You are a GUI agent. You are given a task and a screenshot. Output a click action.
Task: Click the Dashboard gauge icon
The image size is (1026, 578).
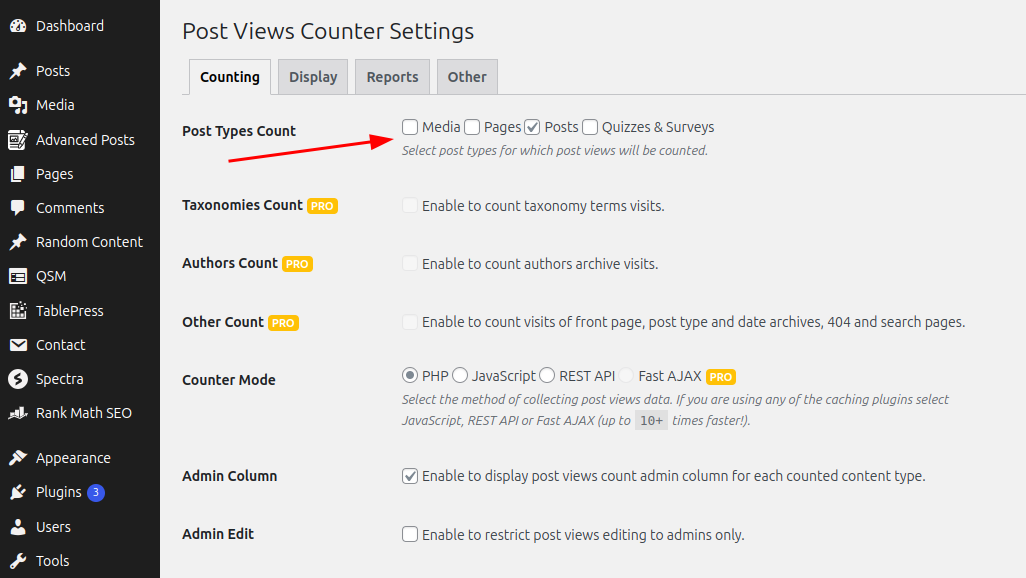pos(18,26)
